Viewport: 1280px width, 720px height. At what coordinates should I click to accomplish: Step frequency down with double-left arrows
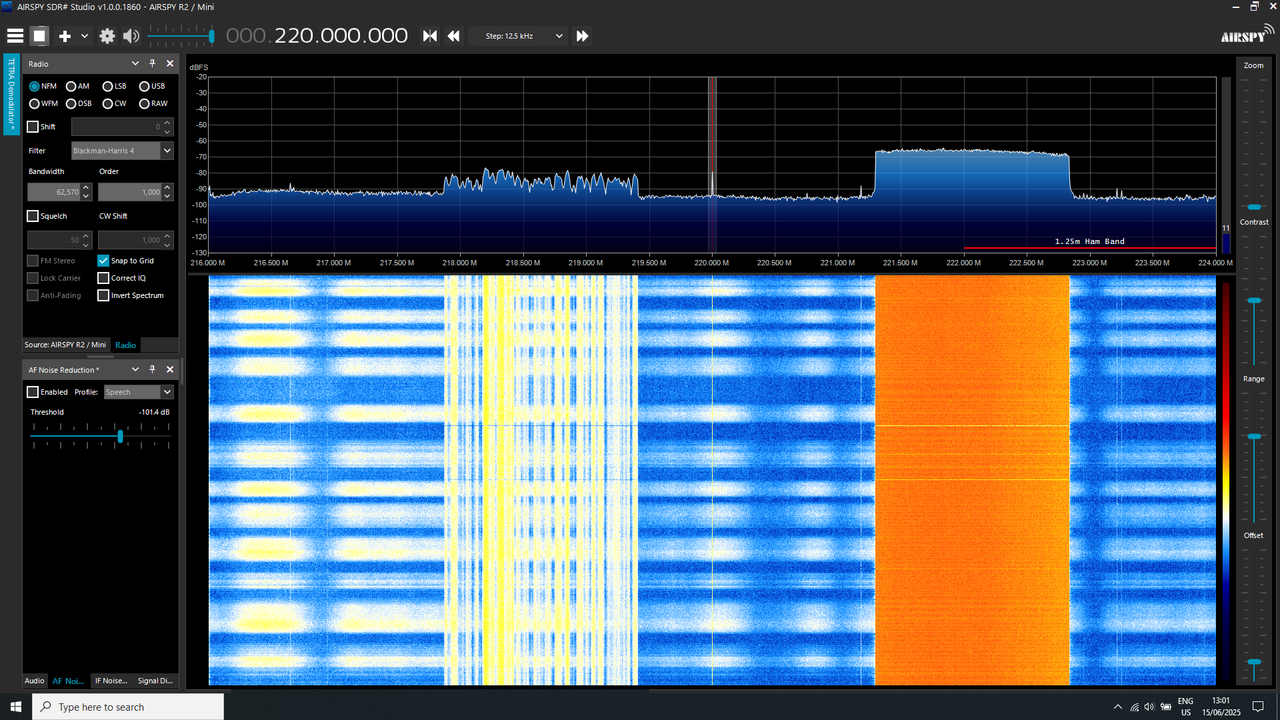coord(453,36)
